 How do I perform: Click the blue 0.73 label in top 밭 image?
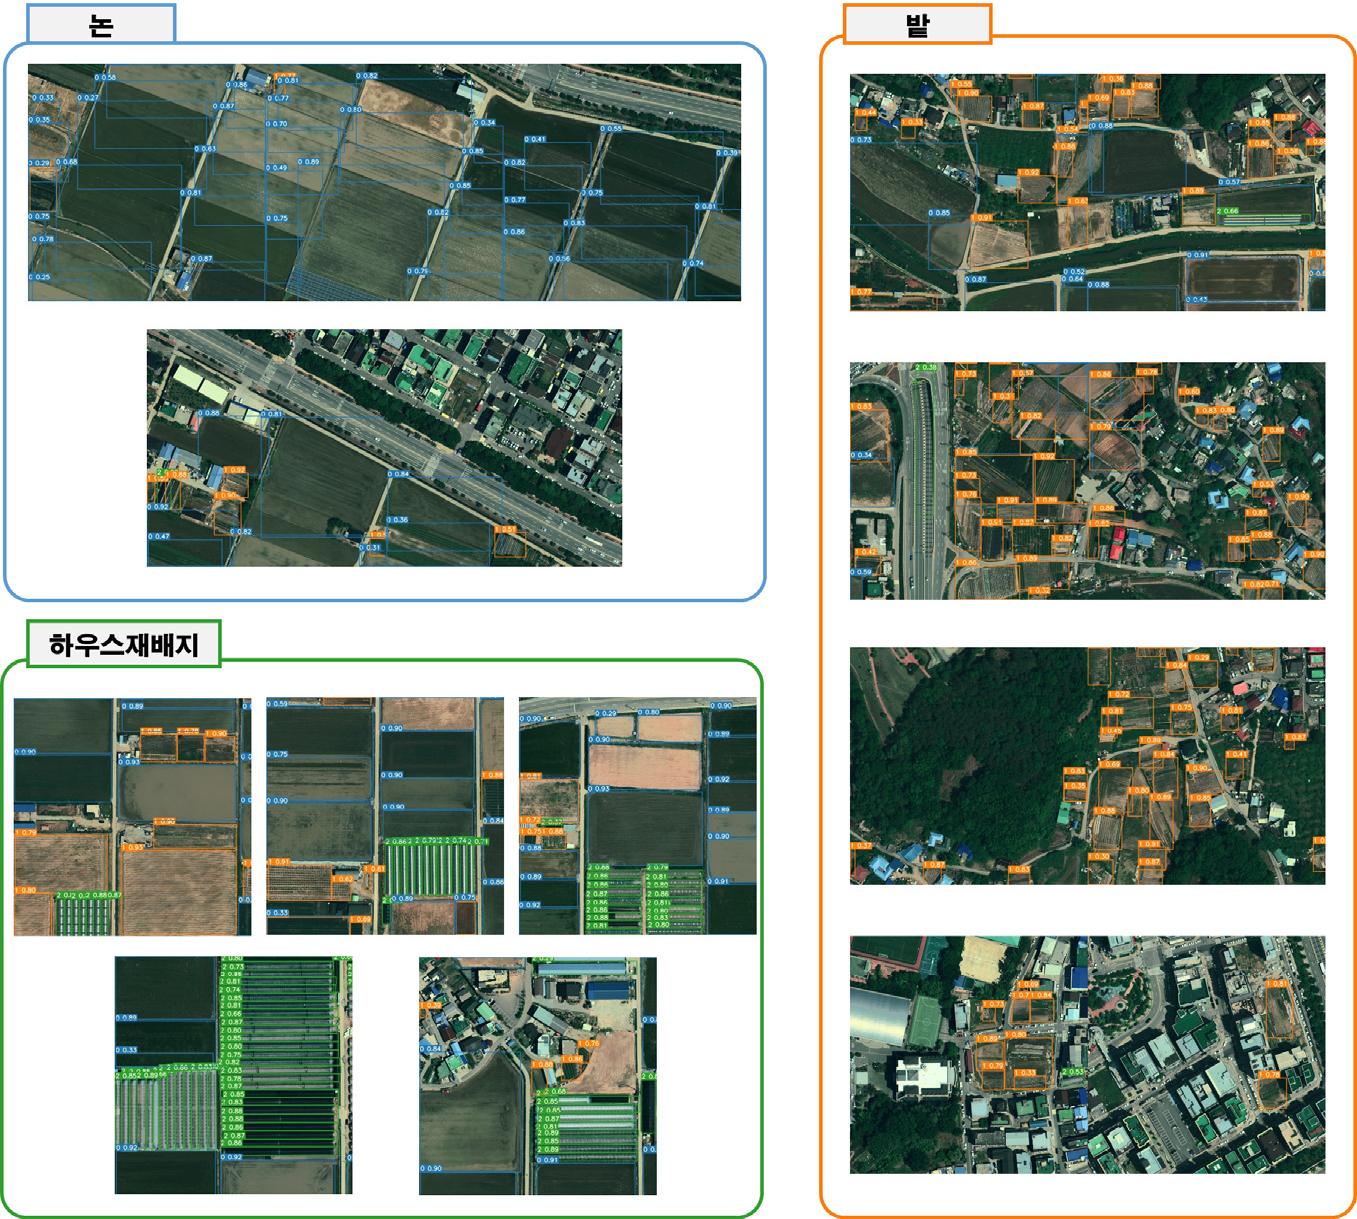click(861, 140)
